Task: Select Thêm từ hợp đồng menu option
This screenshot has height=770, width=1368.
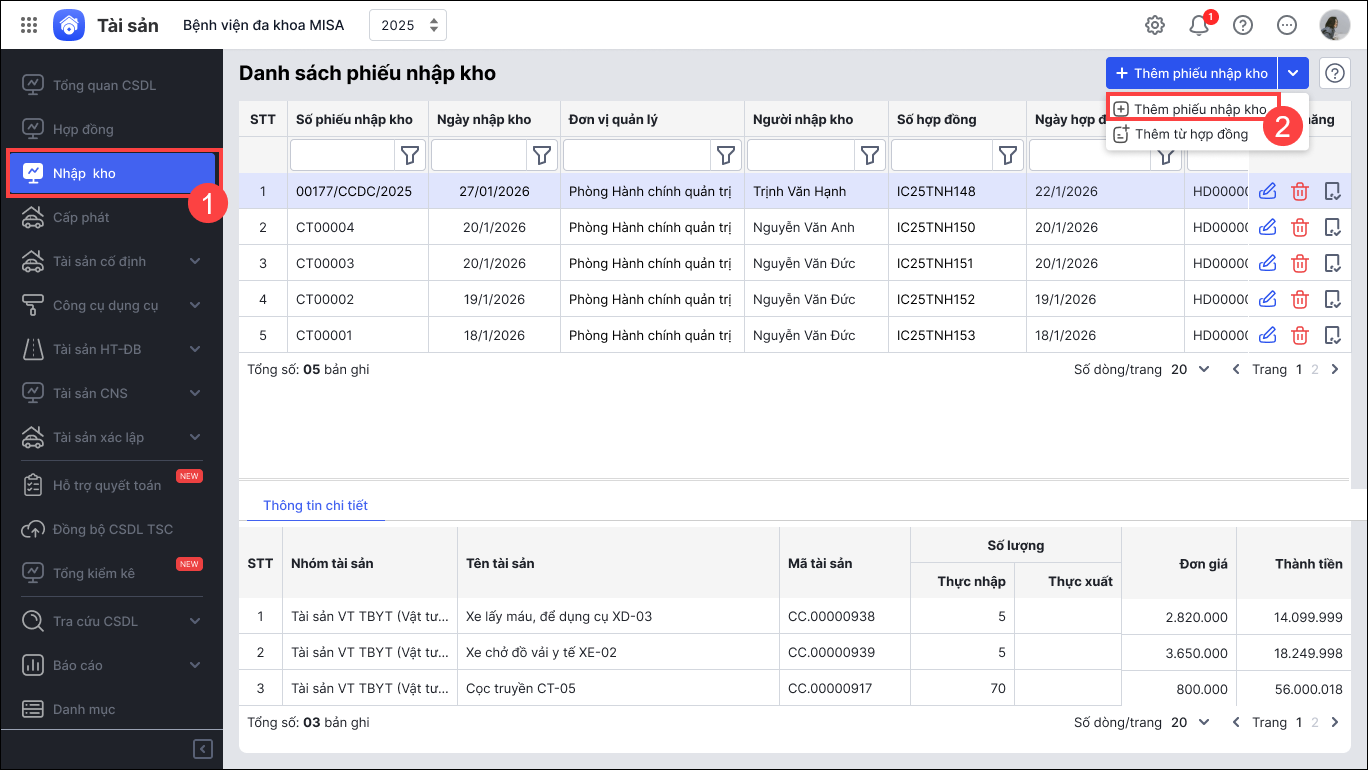Action: pyautogui.click(x=1191, y=134)
